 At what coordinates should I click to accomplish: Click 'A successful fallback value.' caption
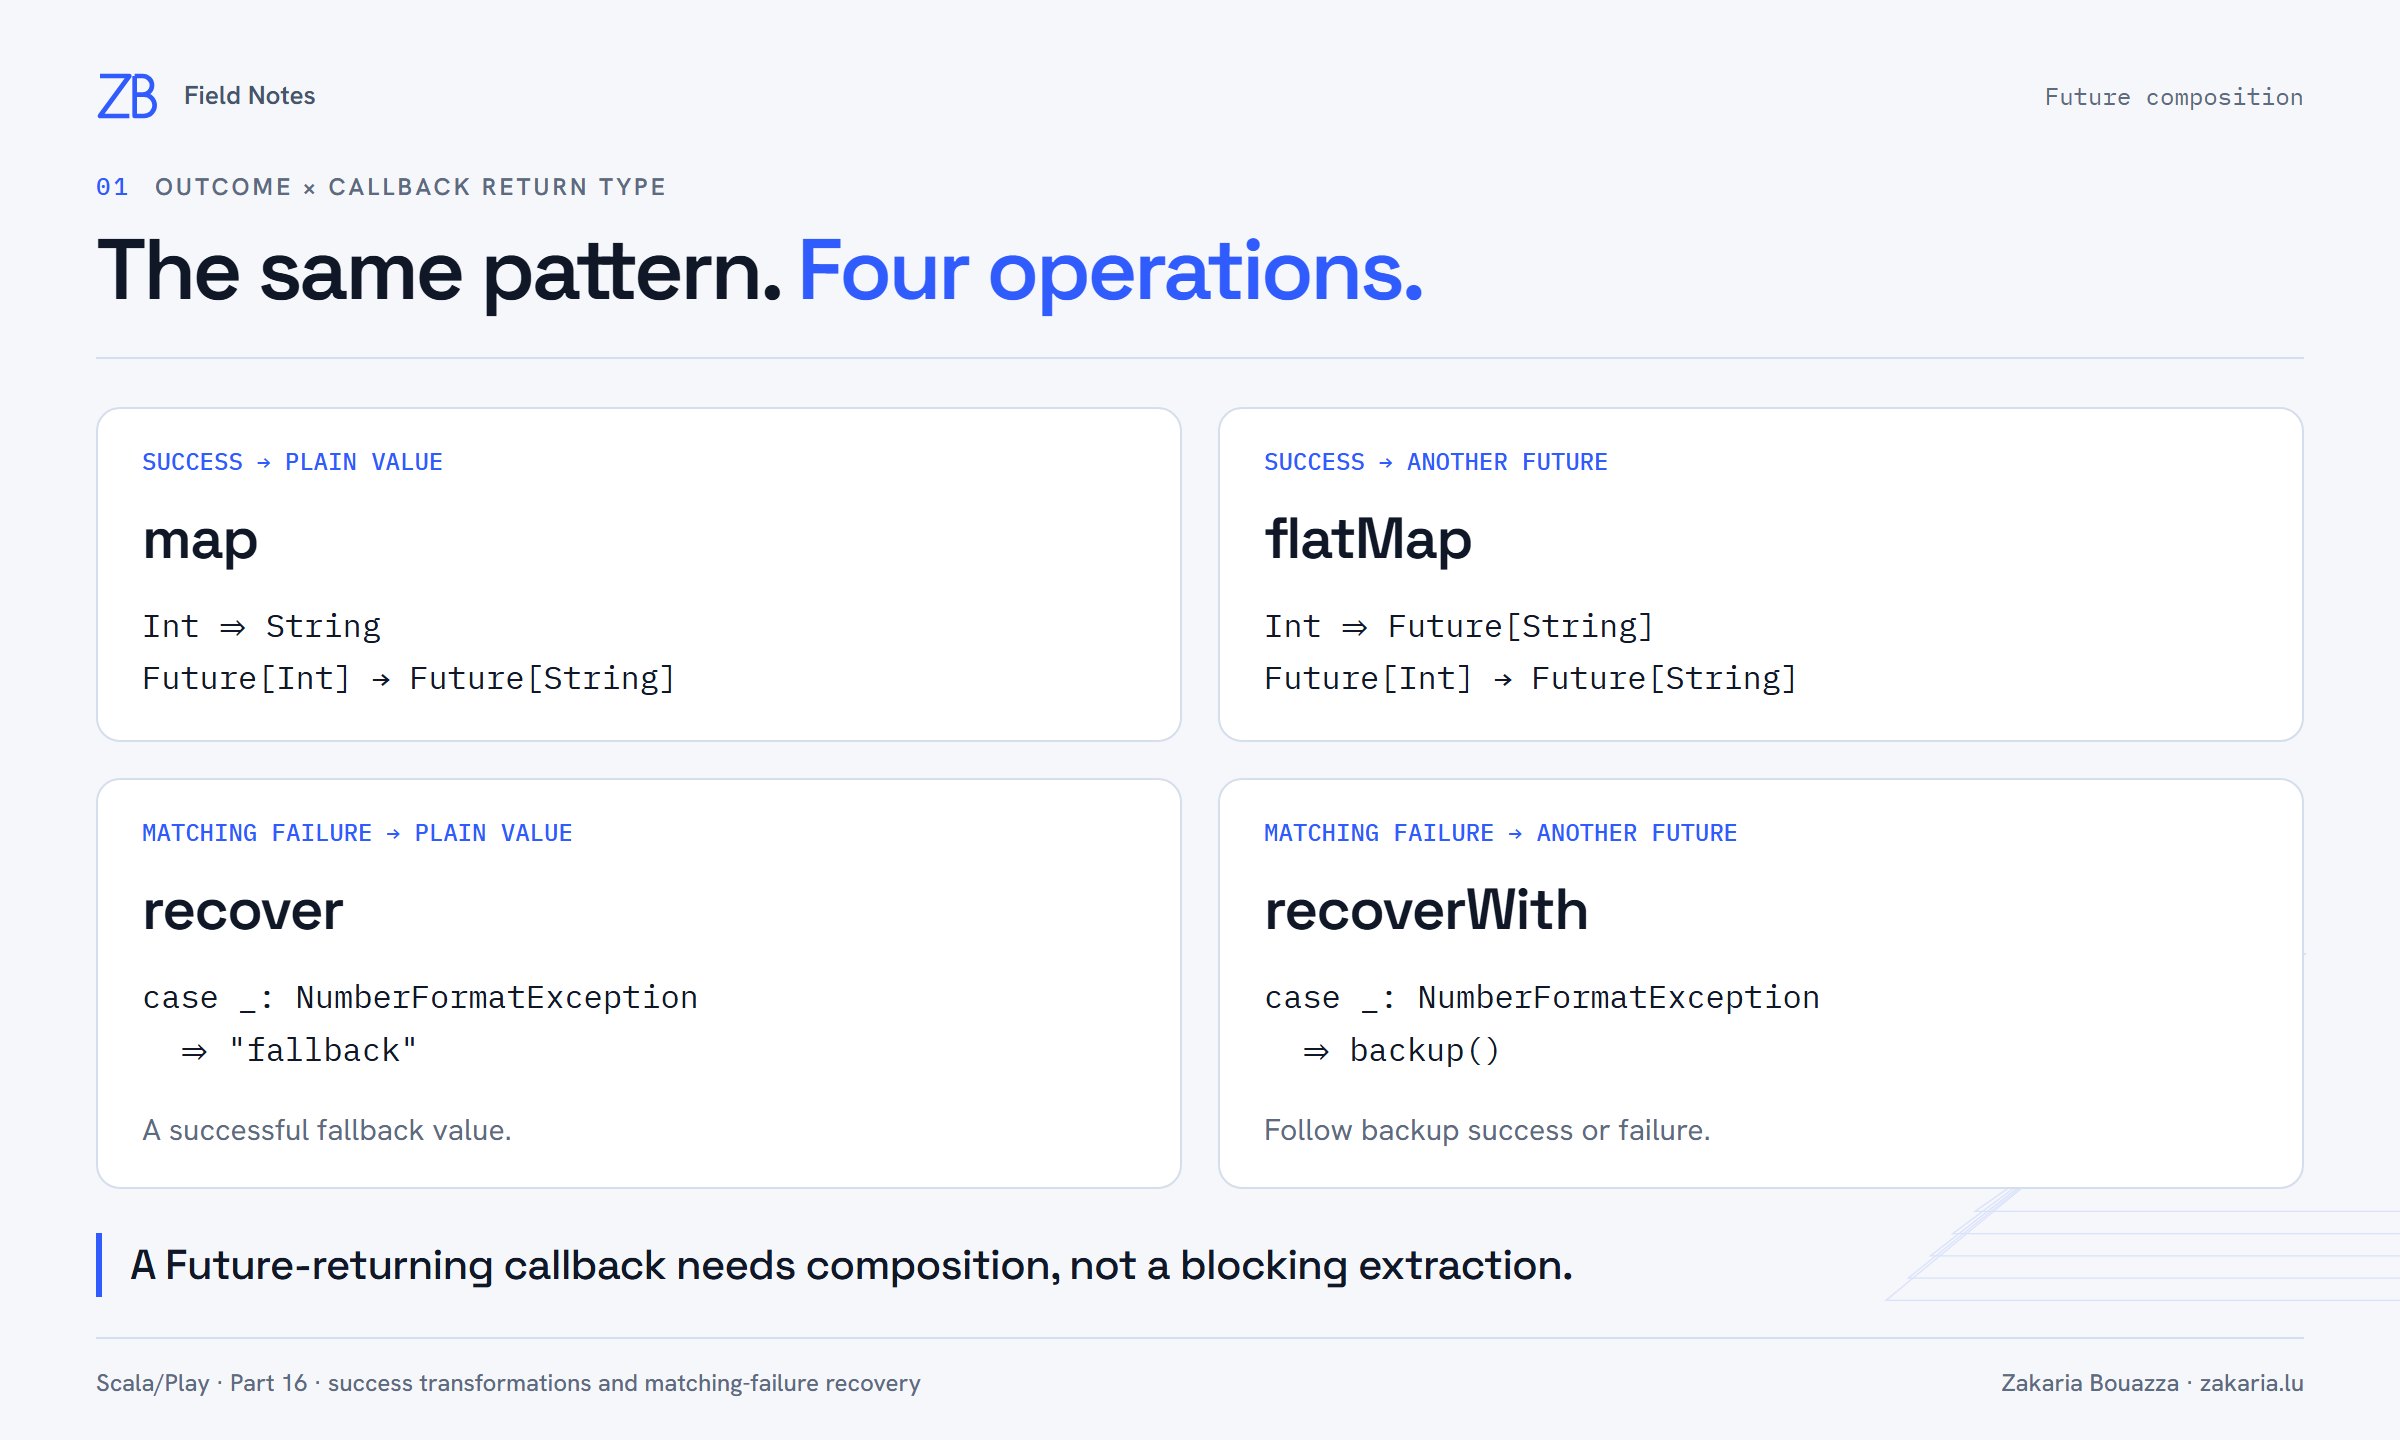click(x=326, y=1130)
